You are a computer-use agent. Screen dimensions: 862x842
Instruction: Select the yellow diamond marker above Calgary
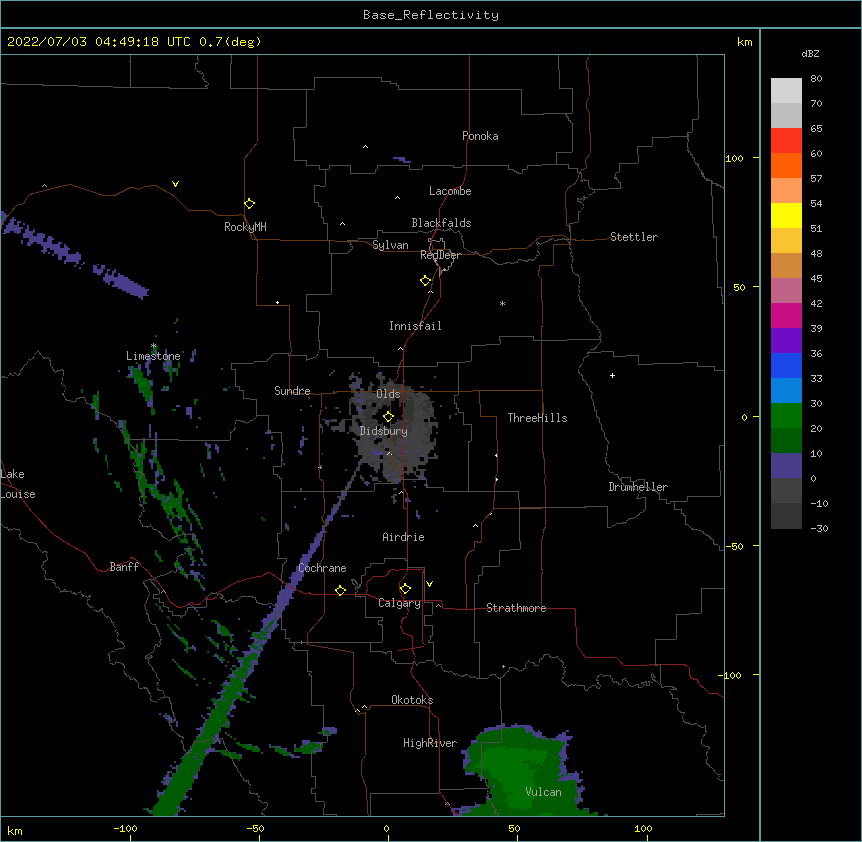click(405, 589)
